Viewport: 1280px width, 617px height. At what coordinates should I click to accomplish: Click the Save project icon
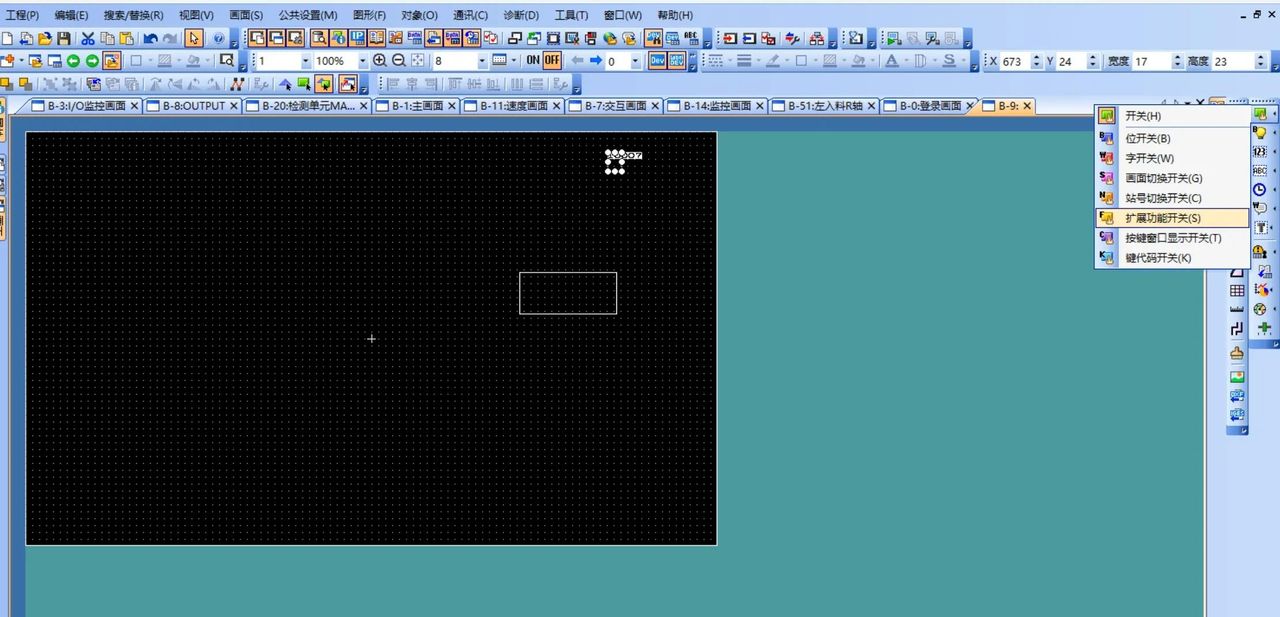64,38
